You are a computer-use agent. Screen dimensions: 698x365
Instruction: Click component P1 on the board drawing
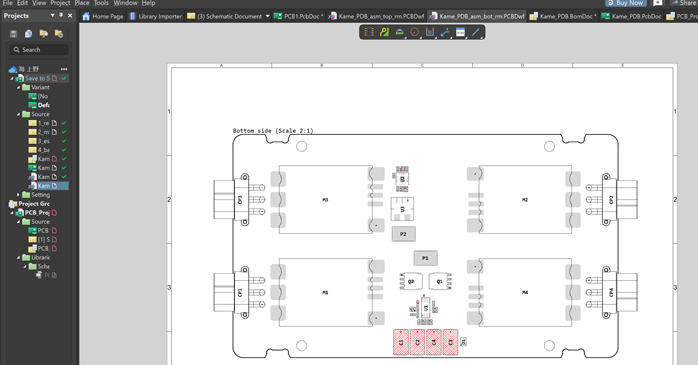tap(426, 258)
